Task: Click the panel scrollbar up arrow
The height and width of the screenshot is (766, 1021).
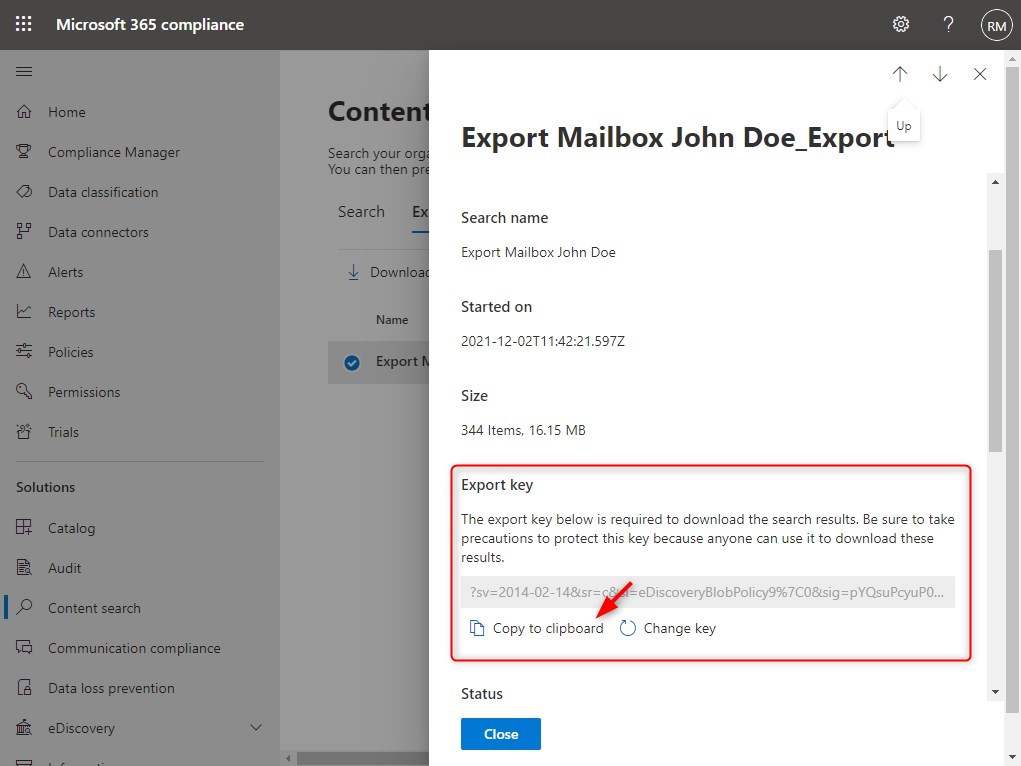Action: click(995, 182)
